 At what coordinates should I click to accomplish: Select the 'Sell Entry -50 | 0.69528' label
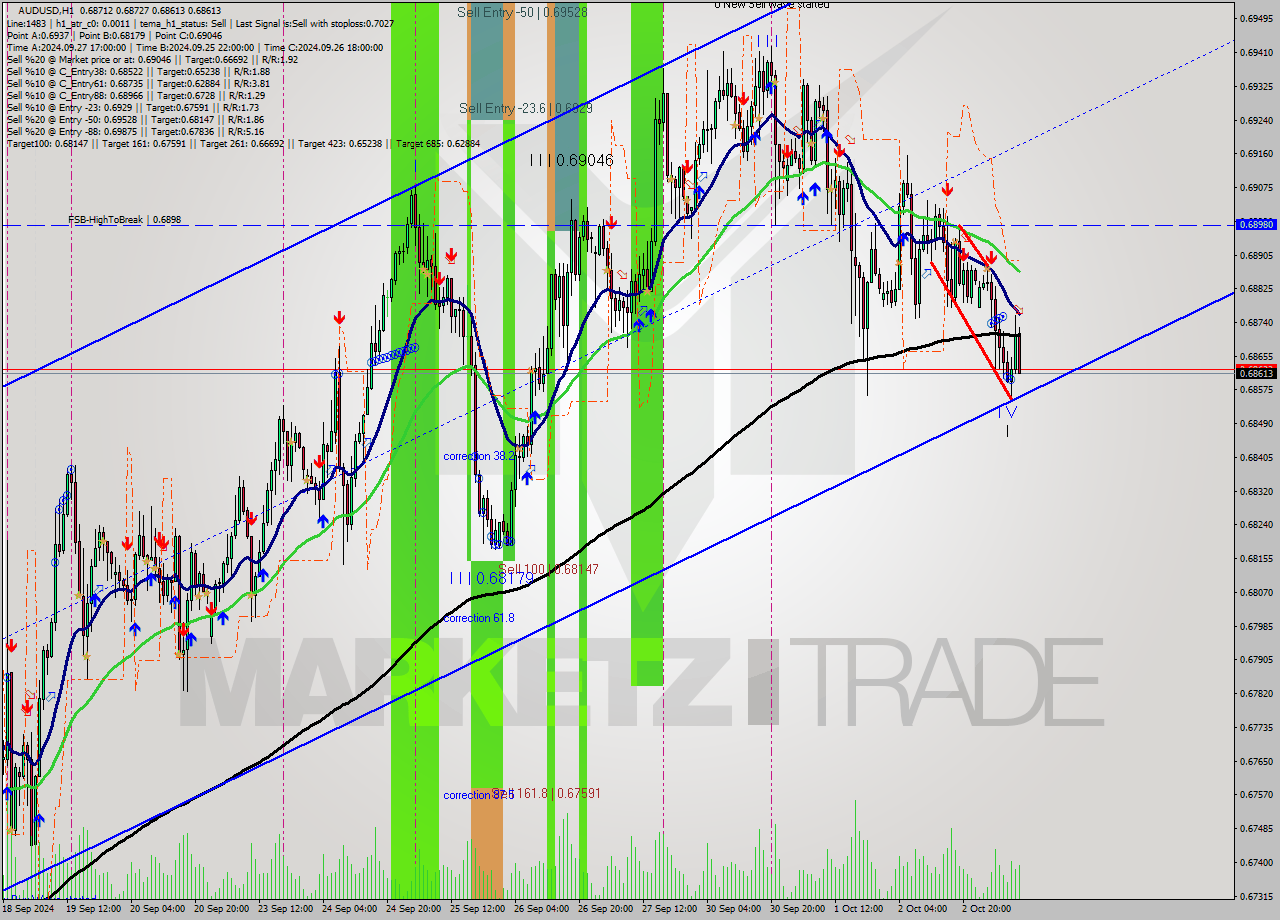click(522, 12)
